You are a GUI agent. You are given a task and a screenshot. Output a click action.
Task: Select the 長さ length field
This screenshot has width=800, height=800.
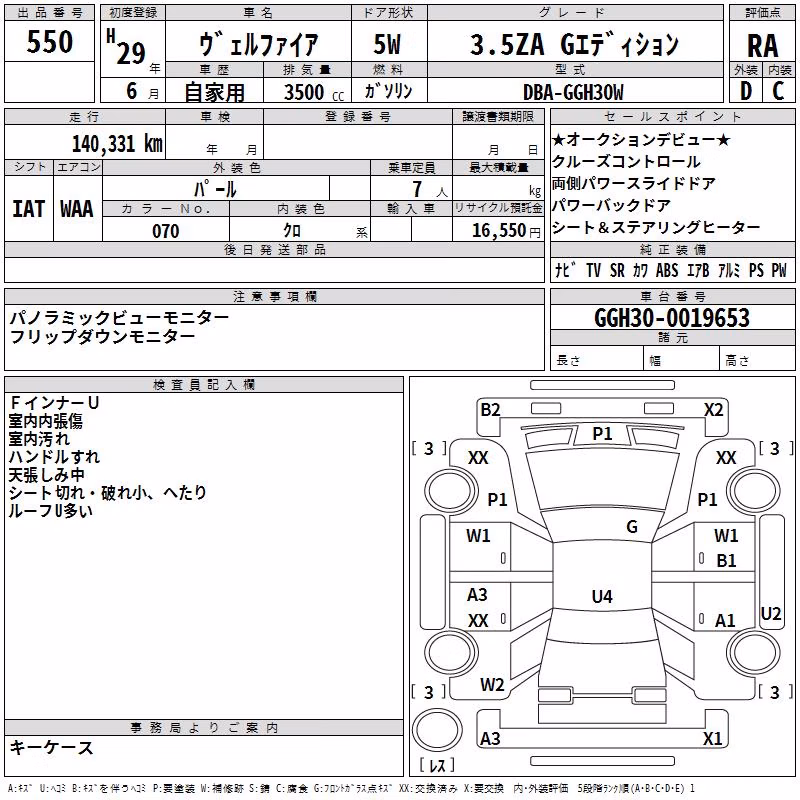pos(597,358)
